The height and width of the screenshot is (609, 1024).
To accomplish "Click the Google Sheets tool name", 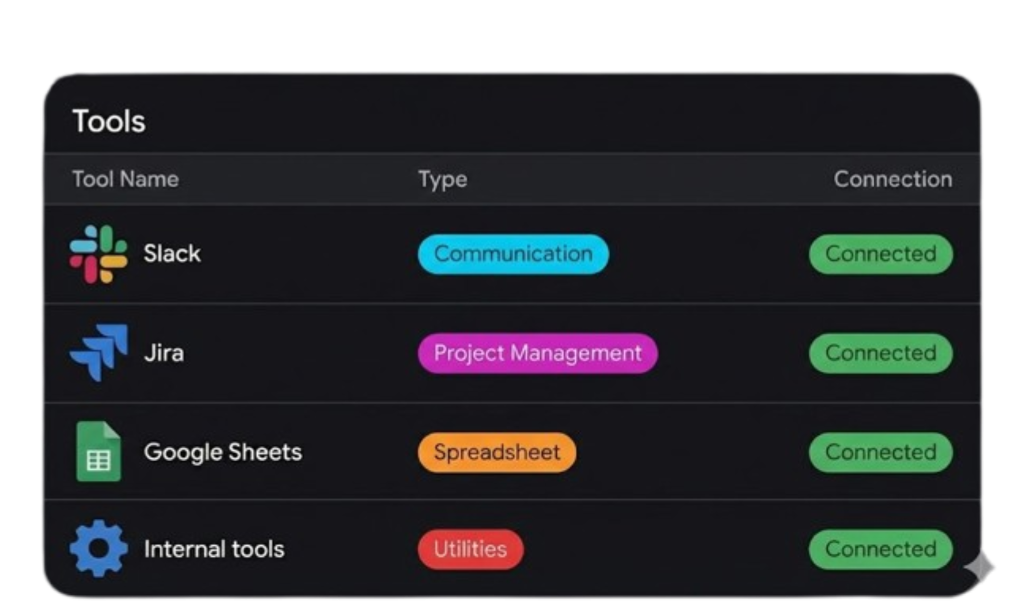I will [223, 452].
